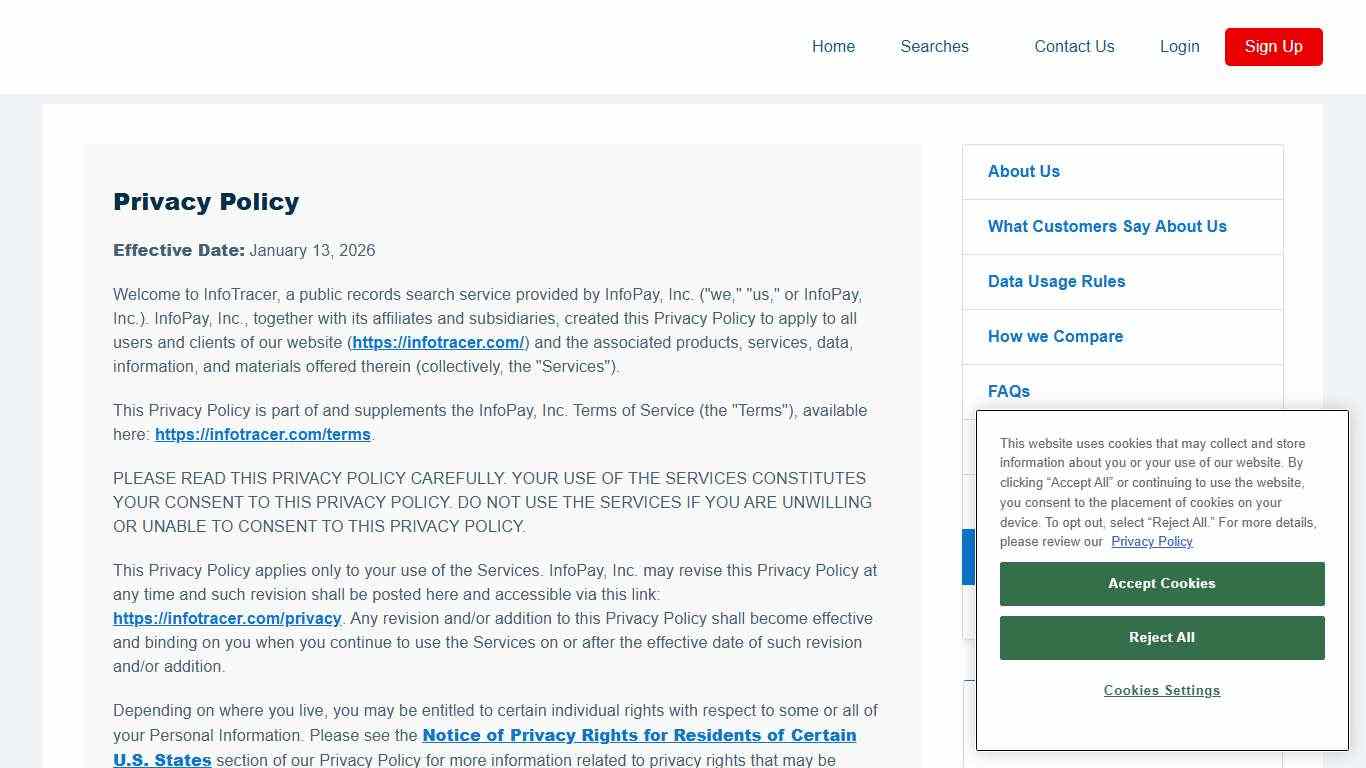The height and width of the screenshot is (768, 1366).
Task: Select Contact Us in the top navigation
Action: click(x=1074, y=46)
